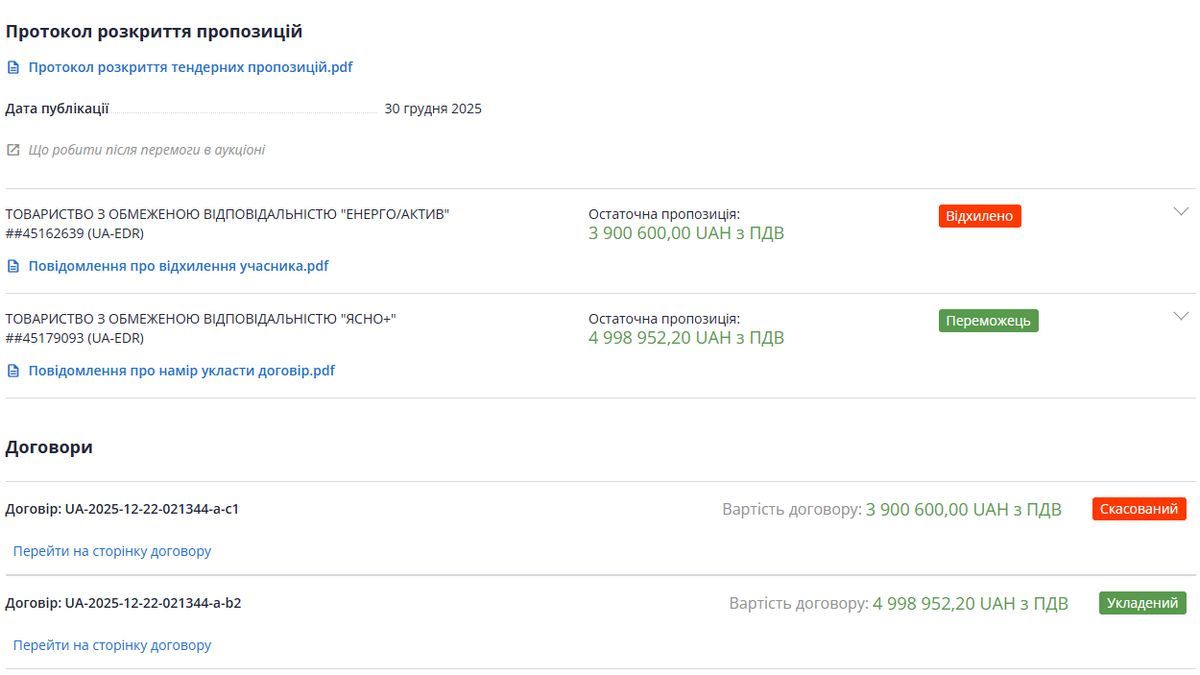Viewport: 1200px width, 675px height.
Task: Expand the ЯСНО+ bid details chevron
Action: tap(1180, 316)
